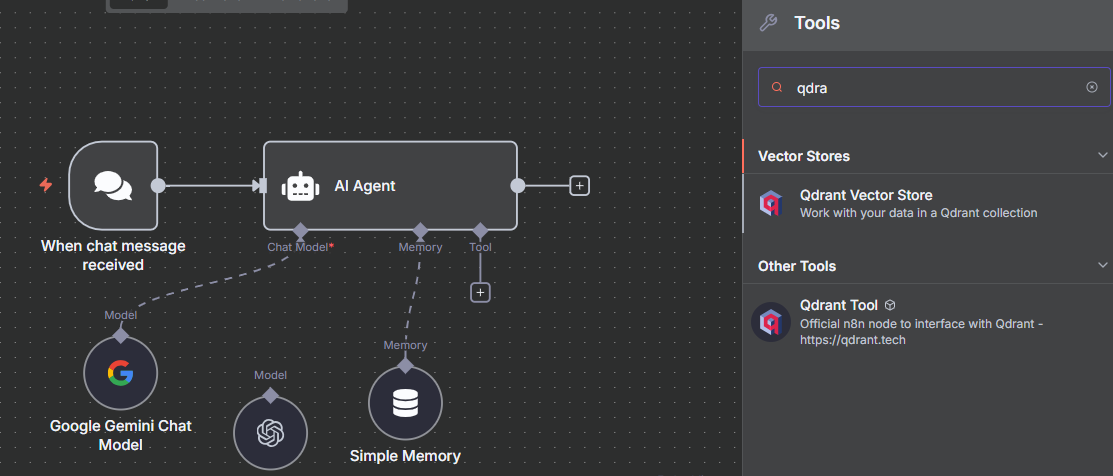Image resolution: width=1113 pixels, height=476 pixels.
Task: Click the chat trigger node icon
Action: 113,185
